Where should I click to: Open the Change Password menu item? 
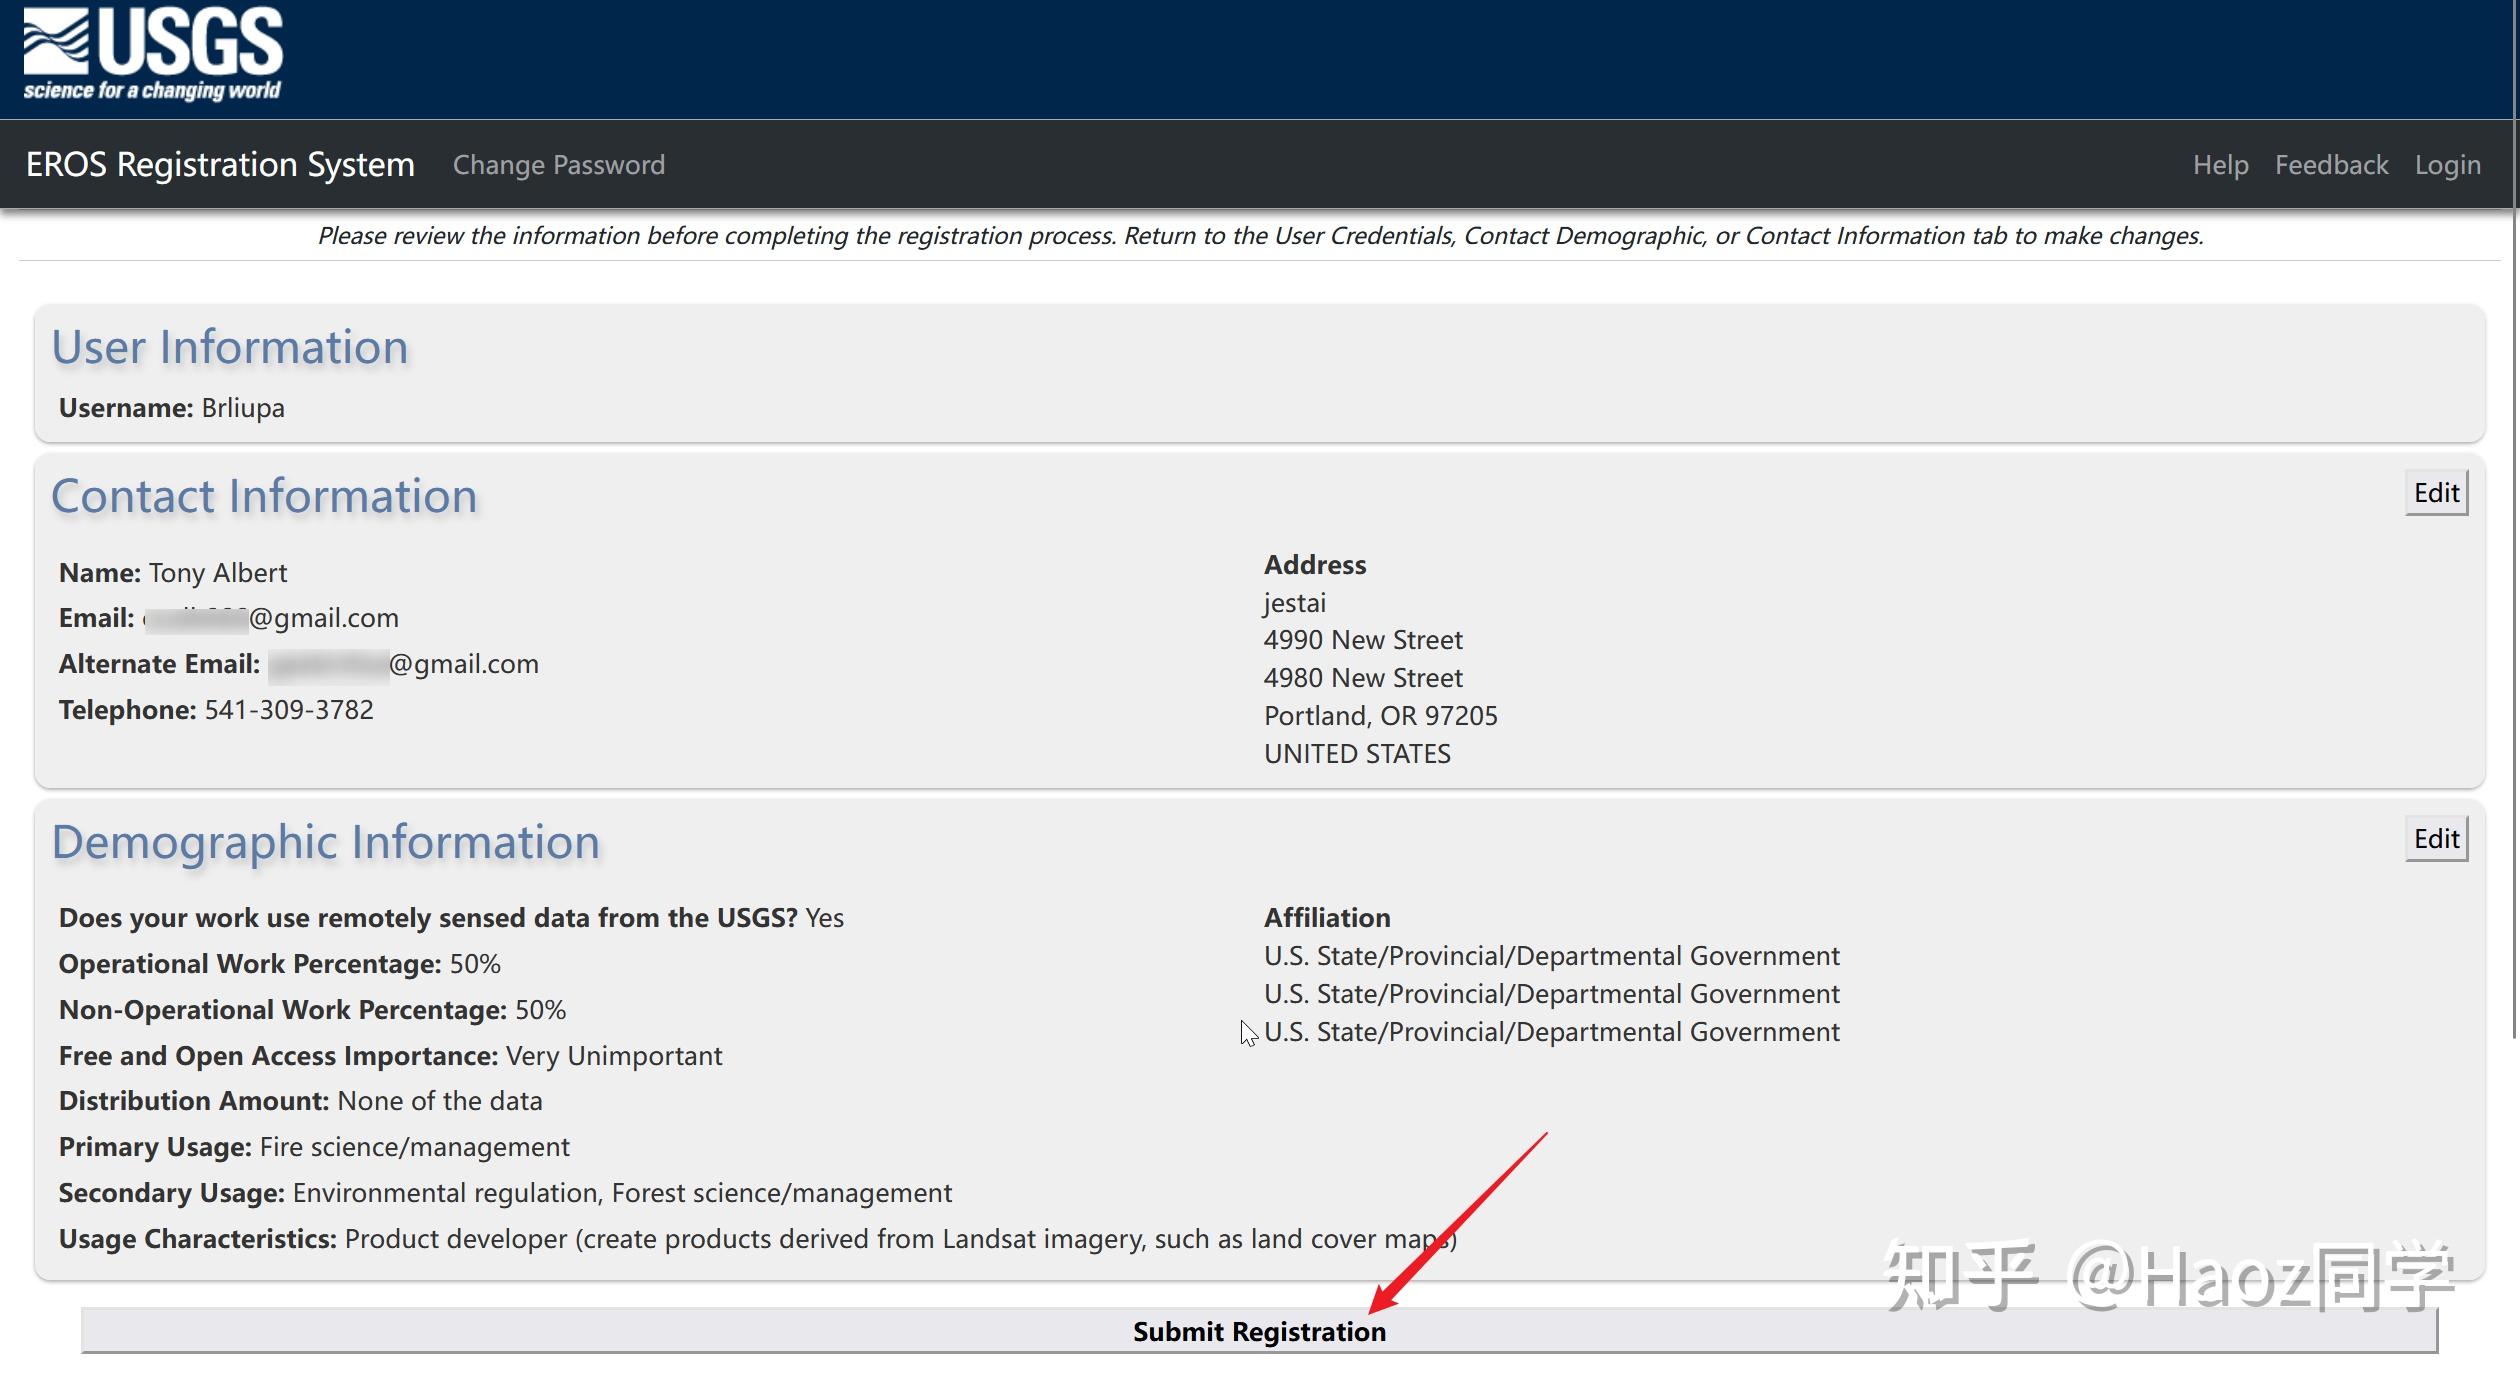pyautogui.click(x=558, y=165)
